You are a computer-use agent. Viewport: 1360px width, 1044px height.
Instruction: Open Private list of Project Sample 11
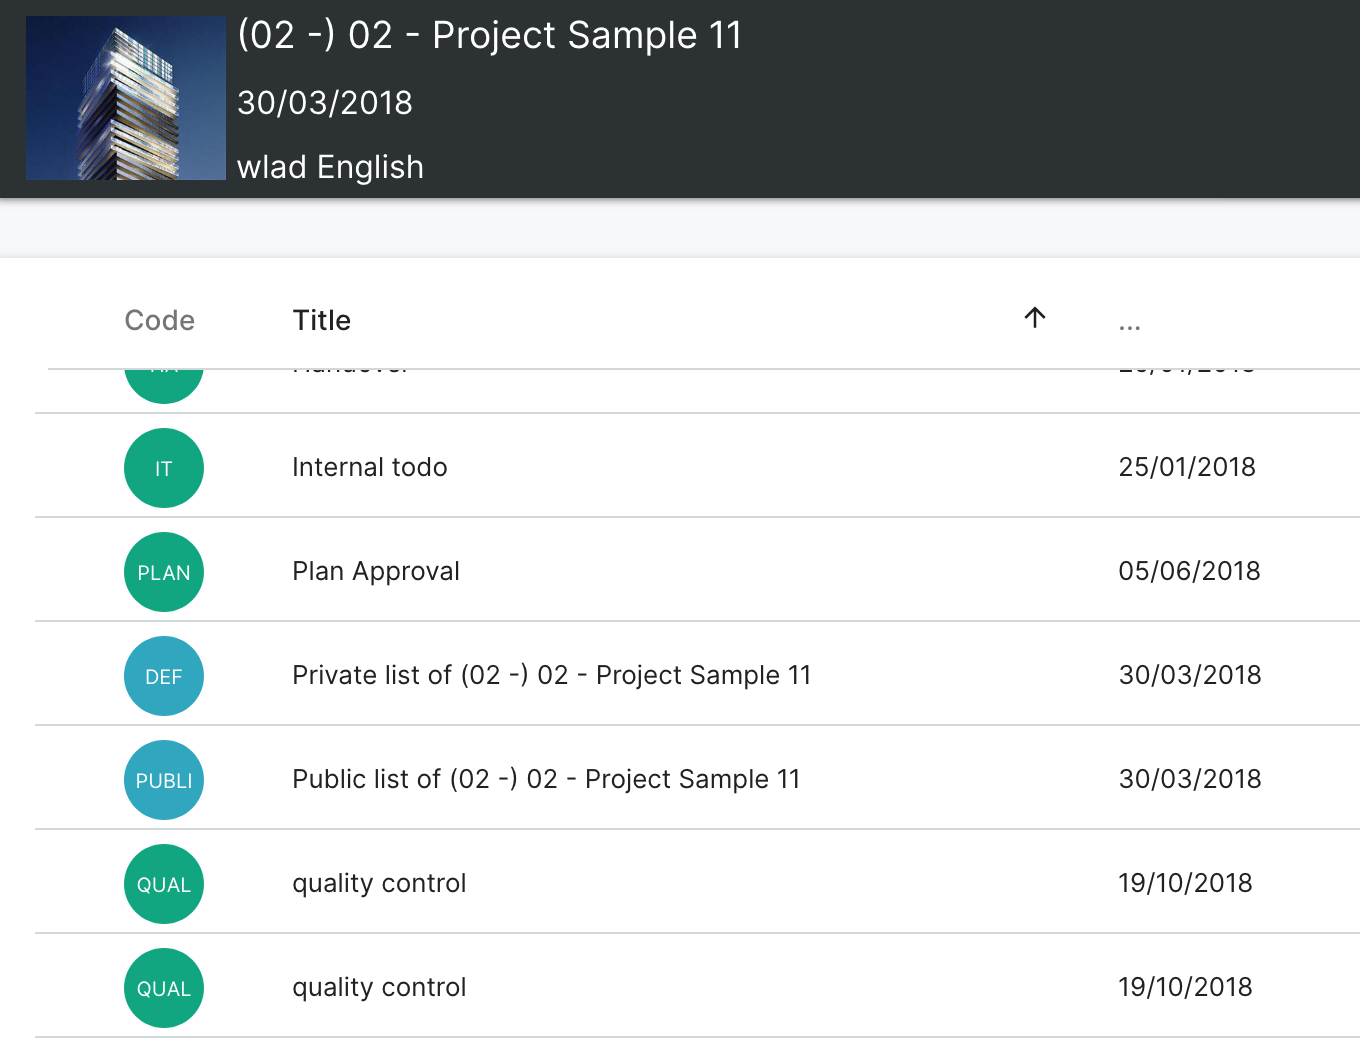(x=552, y=675)
